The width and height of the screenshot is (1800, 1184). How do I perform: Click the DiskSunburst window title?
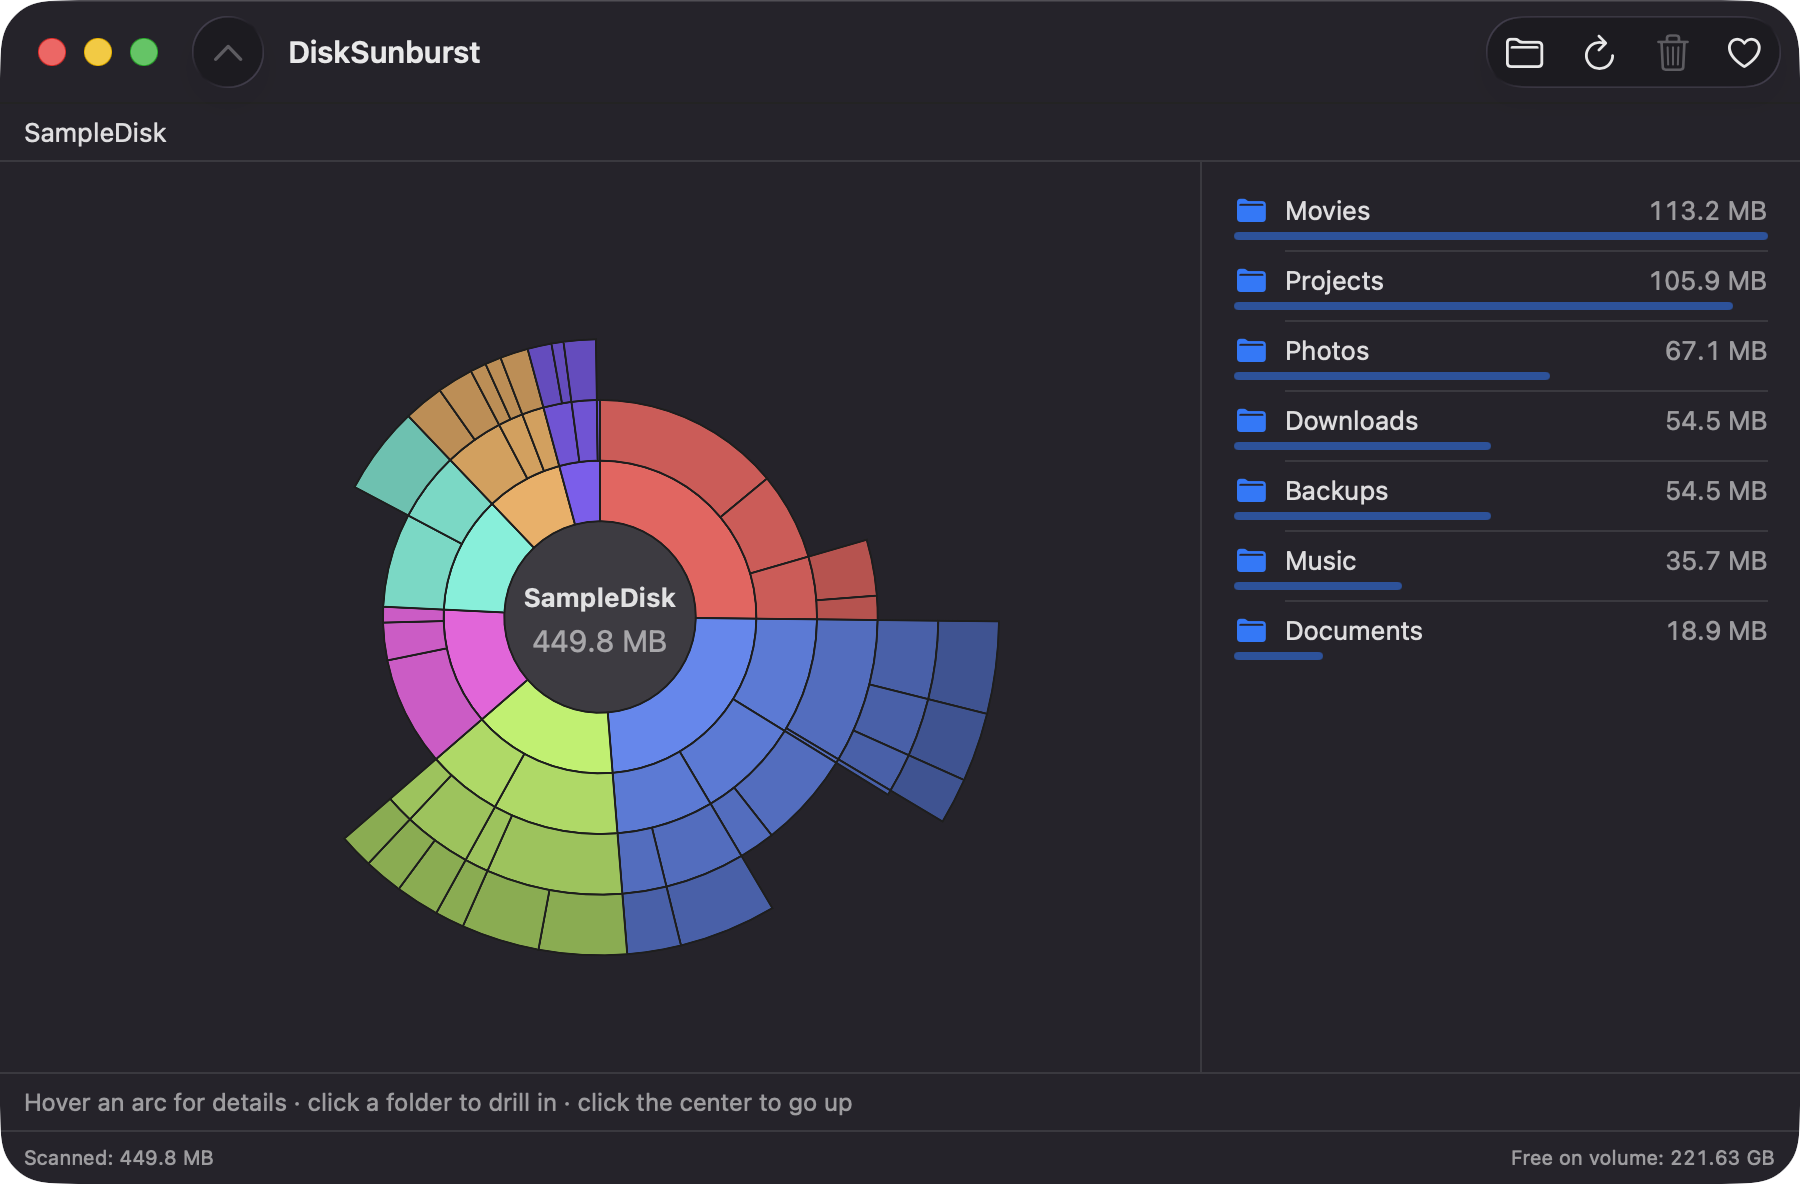tap(384, 53)
